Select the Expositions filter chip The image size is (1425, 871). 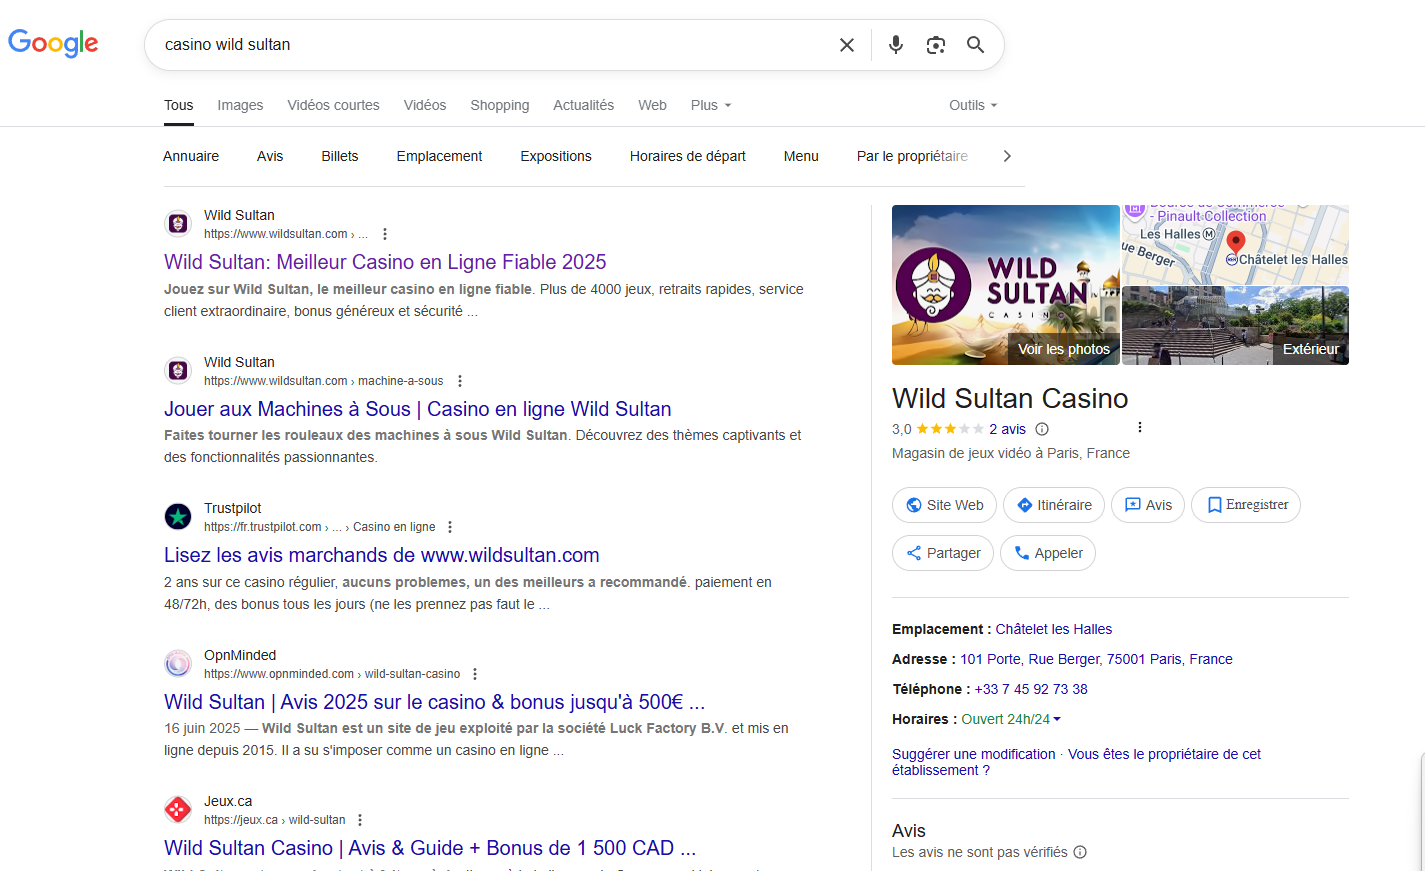(x=556, y=156)
